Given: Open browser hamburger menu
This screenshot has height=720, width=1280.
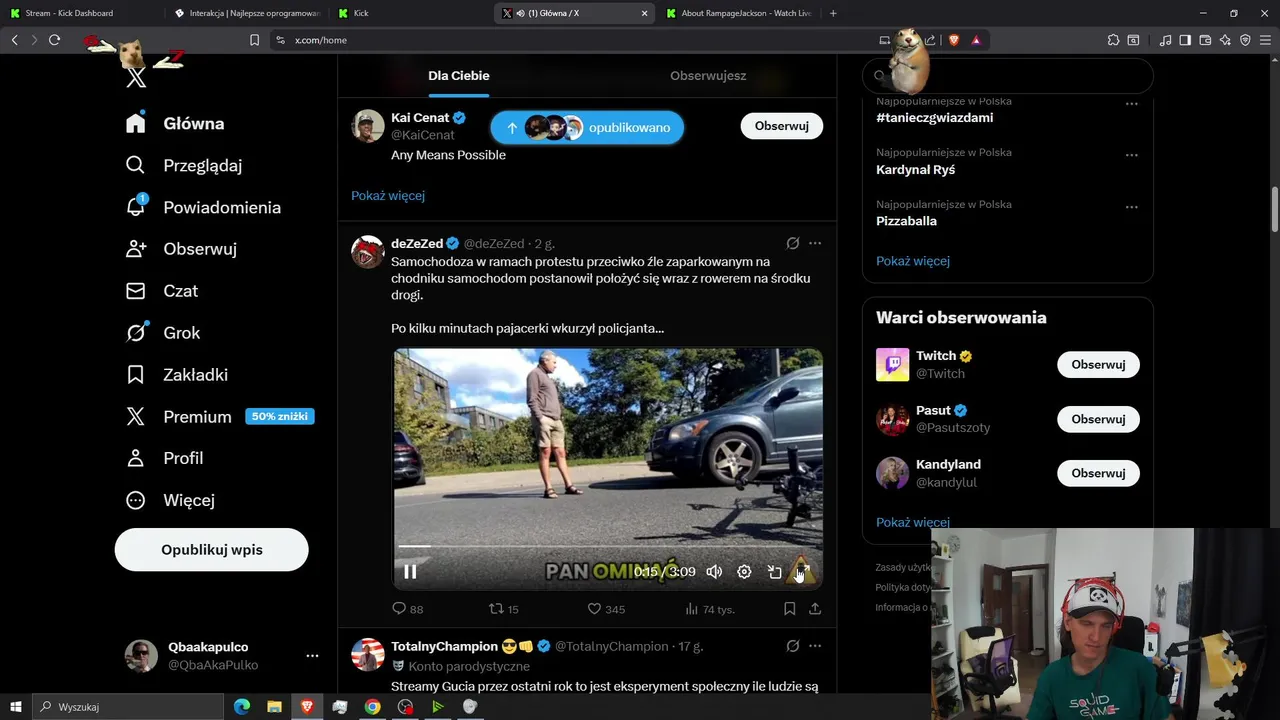Looking at the screenshot, I should [1265, 40].
